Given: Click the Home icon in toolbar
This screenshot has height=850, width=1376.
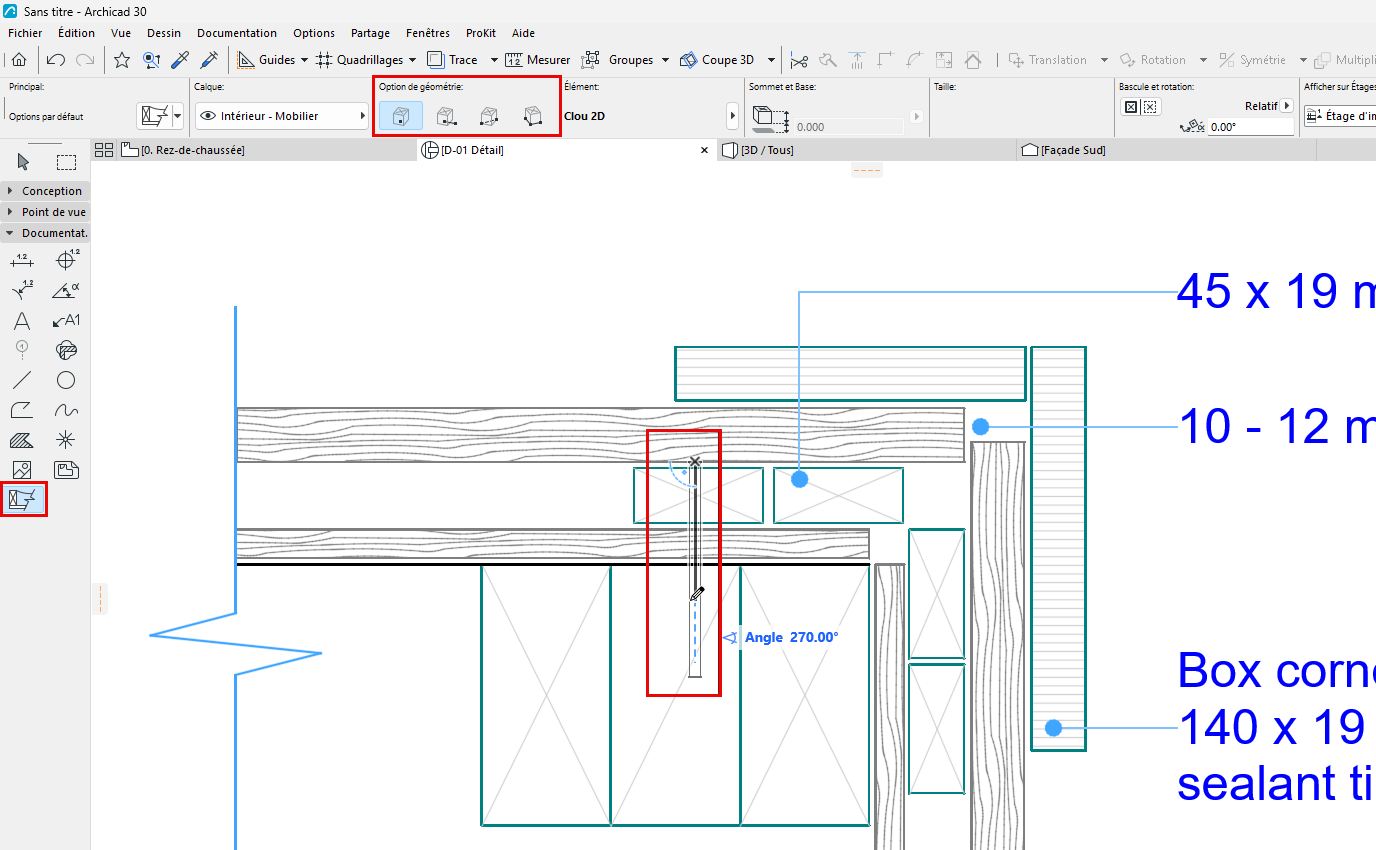Looking at the screenshot, I should click(x=19, y=60).
